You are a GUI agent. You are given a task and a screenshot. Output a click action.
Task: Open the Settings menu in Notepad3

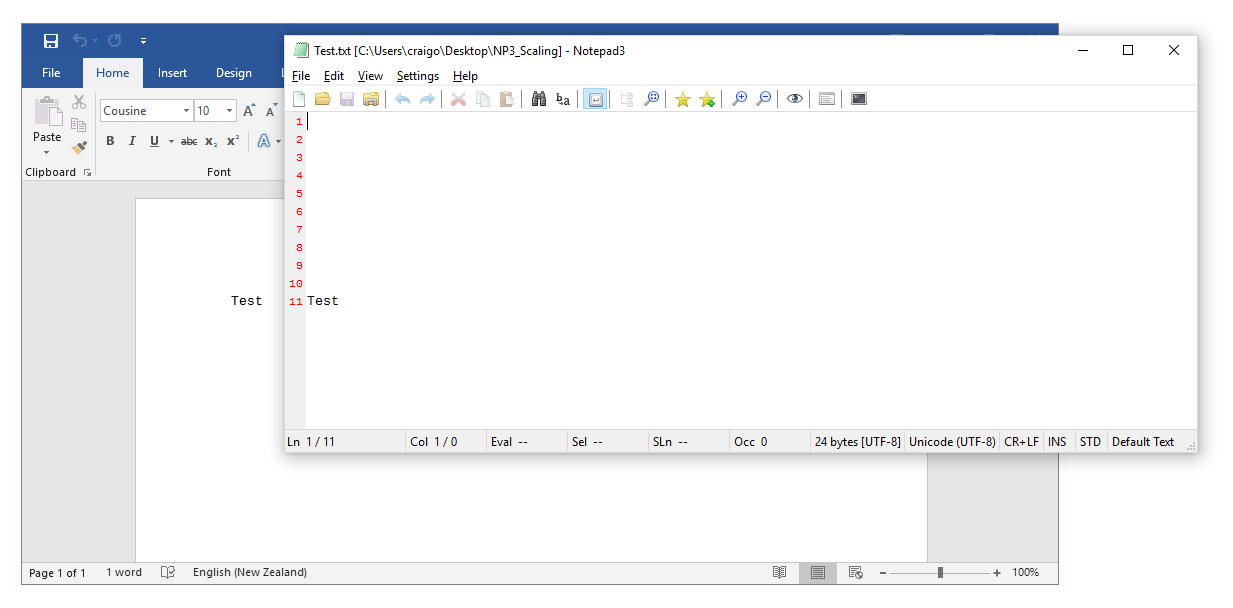[418, 76]
